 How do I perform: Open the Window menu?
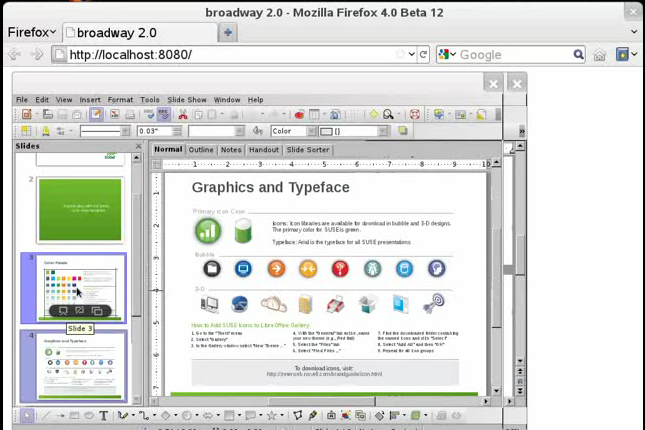coord(227,100)
